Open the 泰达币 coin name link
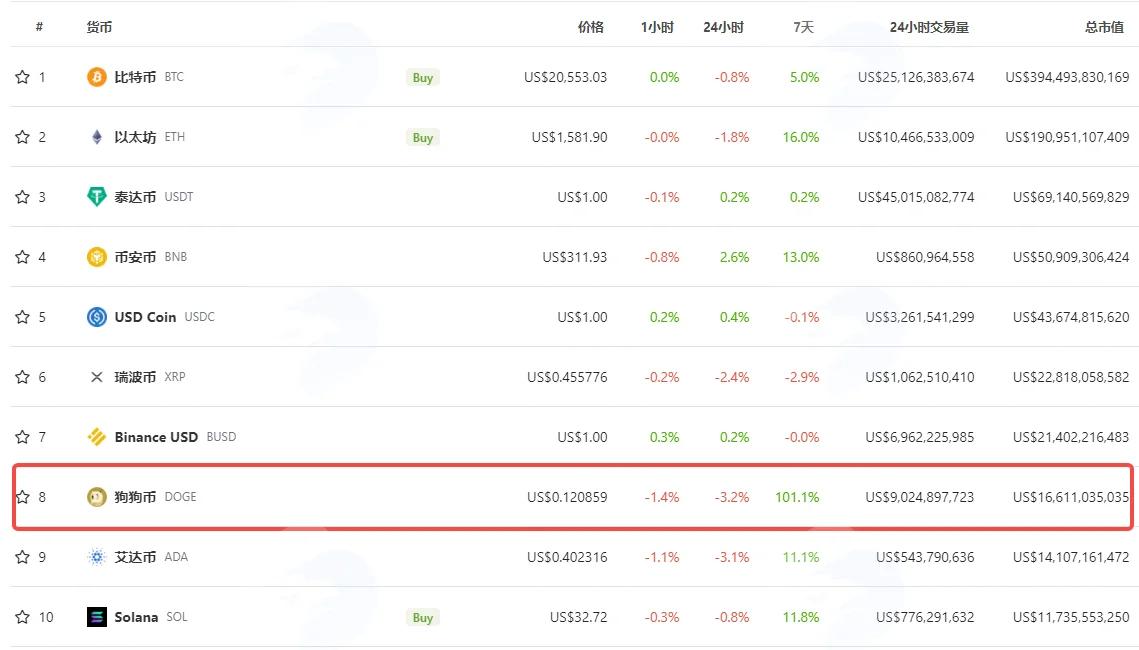1139x650 pixels. (x=135, y=197)
